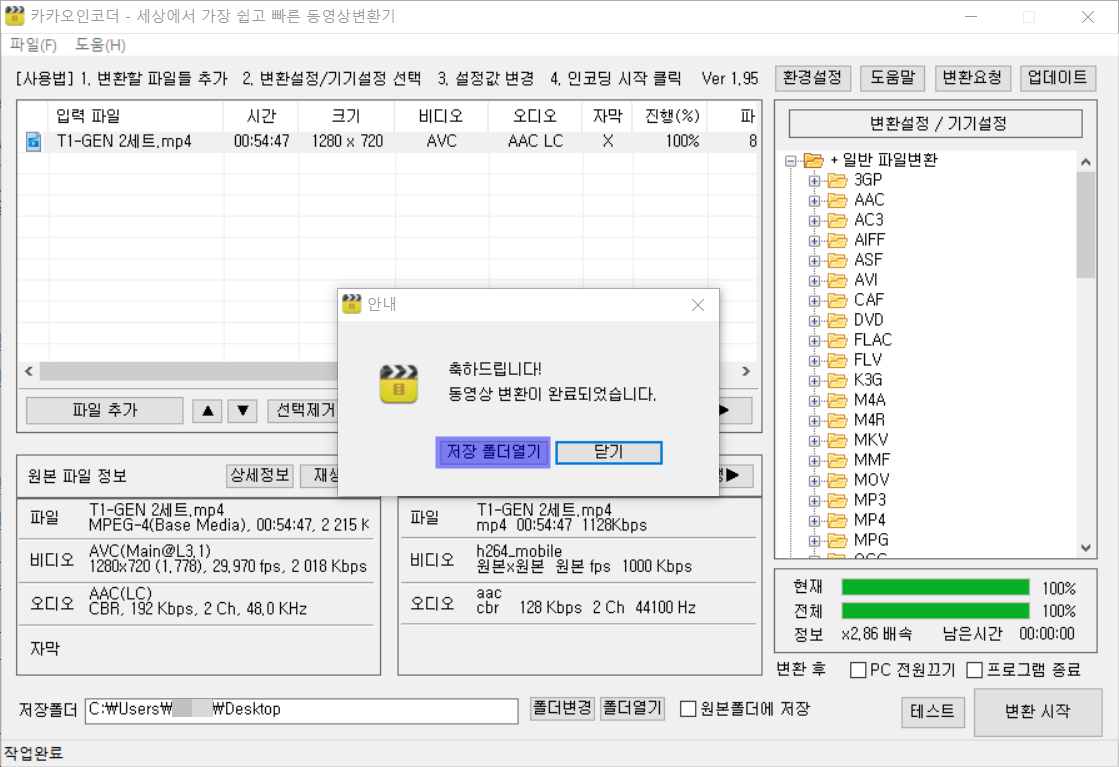Toggle the 원본폴더에 저장 checkbox
This screenshot has height=767, width=1119.
[688, 709]
